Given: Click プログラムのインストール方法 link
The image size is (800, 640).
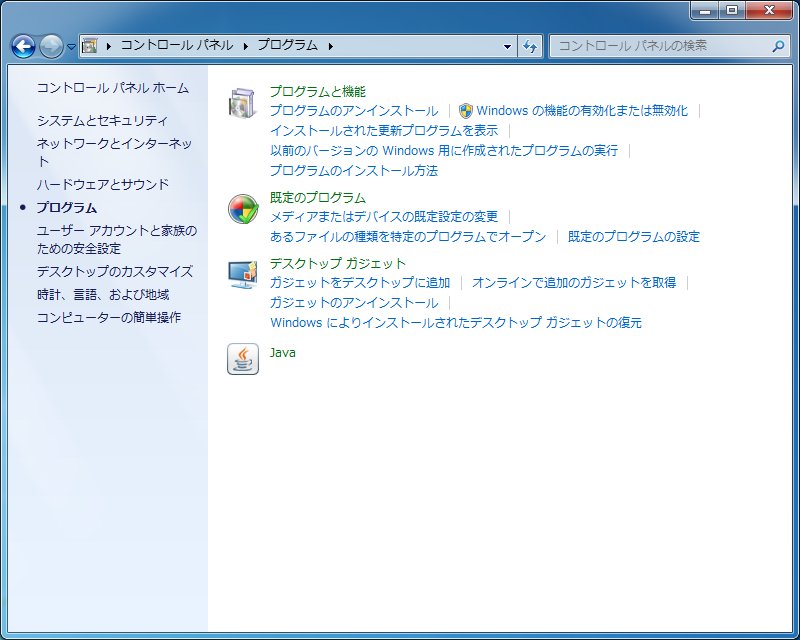Looking at the screenshot, I should pos(354,170).
